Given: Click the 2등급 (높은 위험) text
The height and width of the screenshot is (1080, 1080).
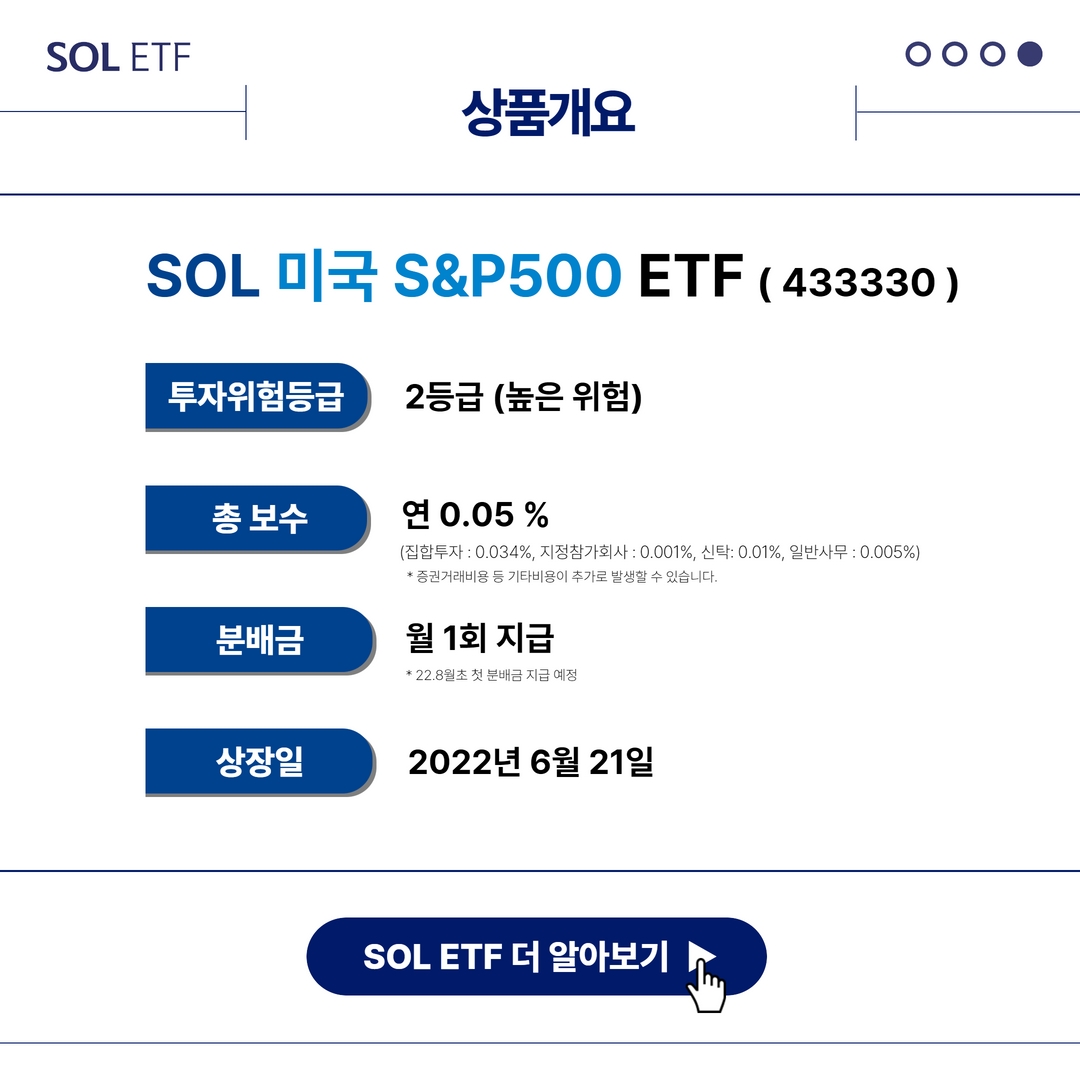Looking at the screenshot, I should coord(523,397).
